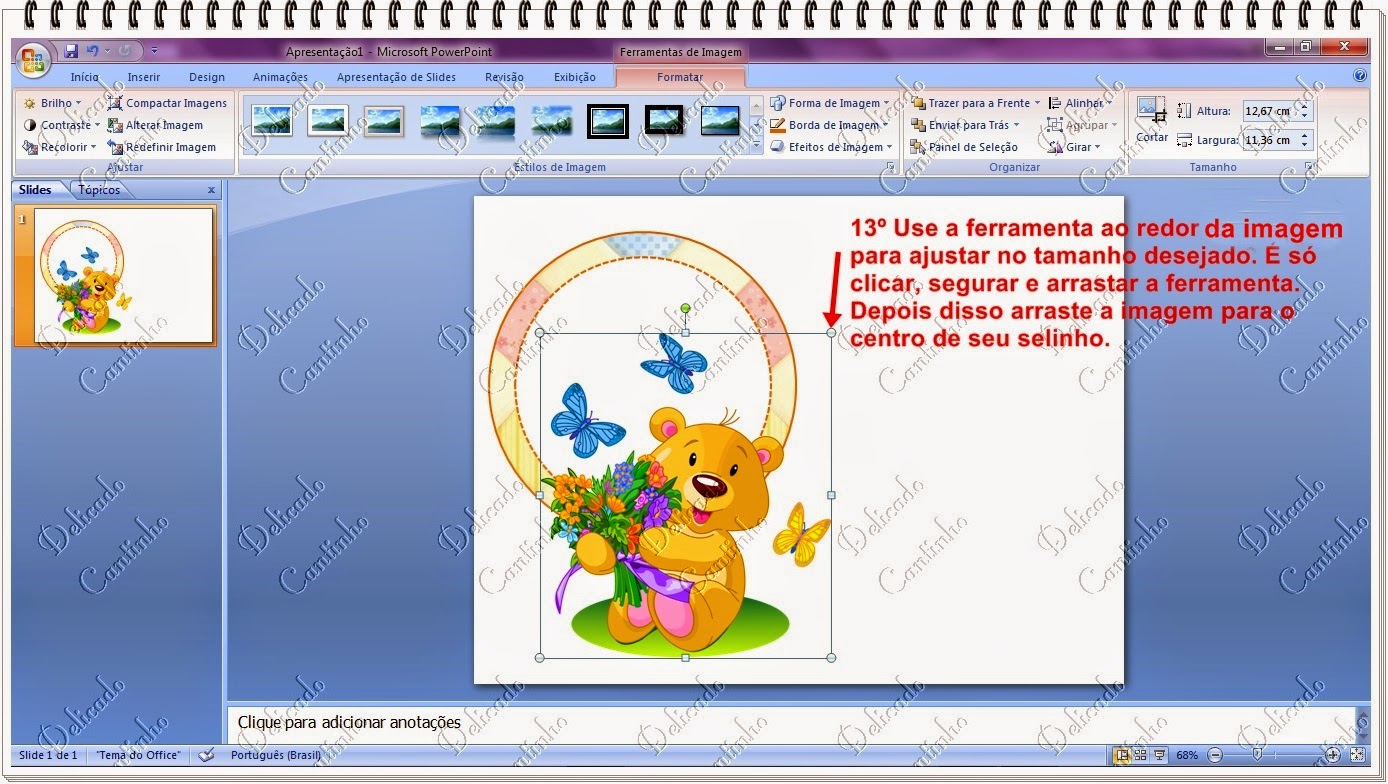Open the undo history dropdown arrow
The image size is (1388, 784).
pyautogui.click(x=105, y=51)
